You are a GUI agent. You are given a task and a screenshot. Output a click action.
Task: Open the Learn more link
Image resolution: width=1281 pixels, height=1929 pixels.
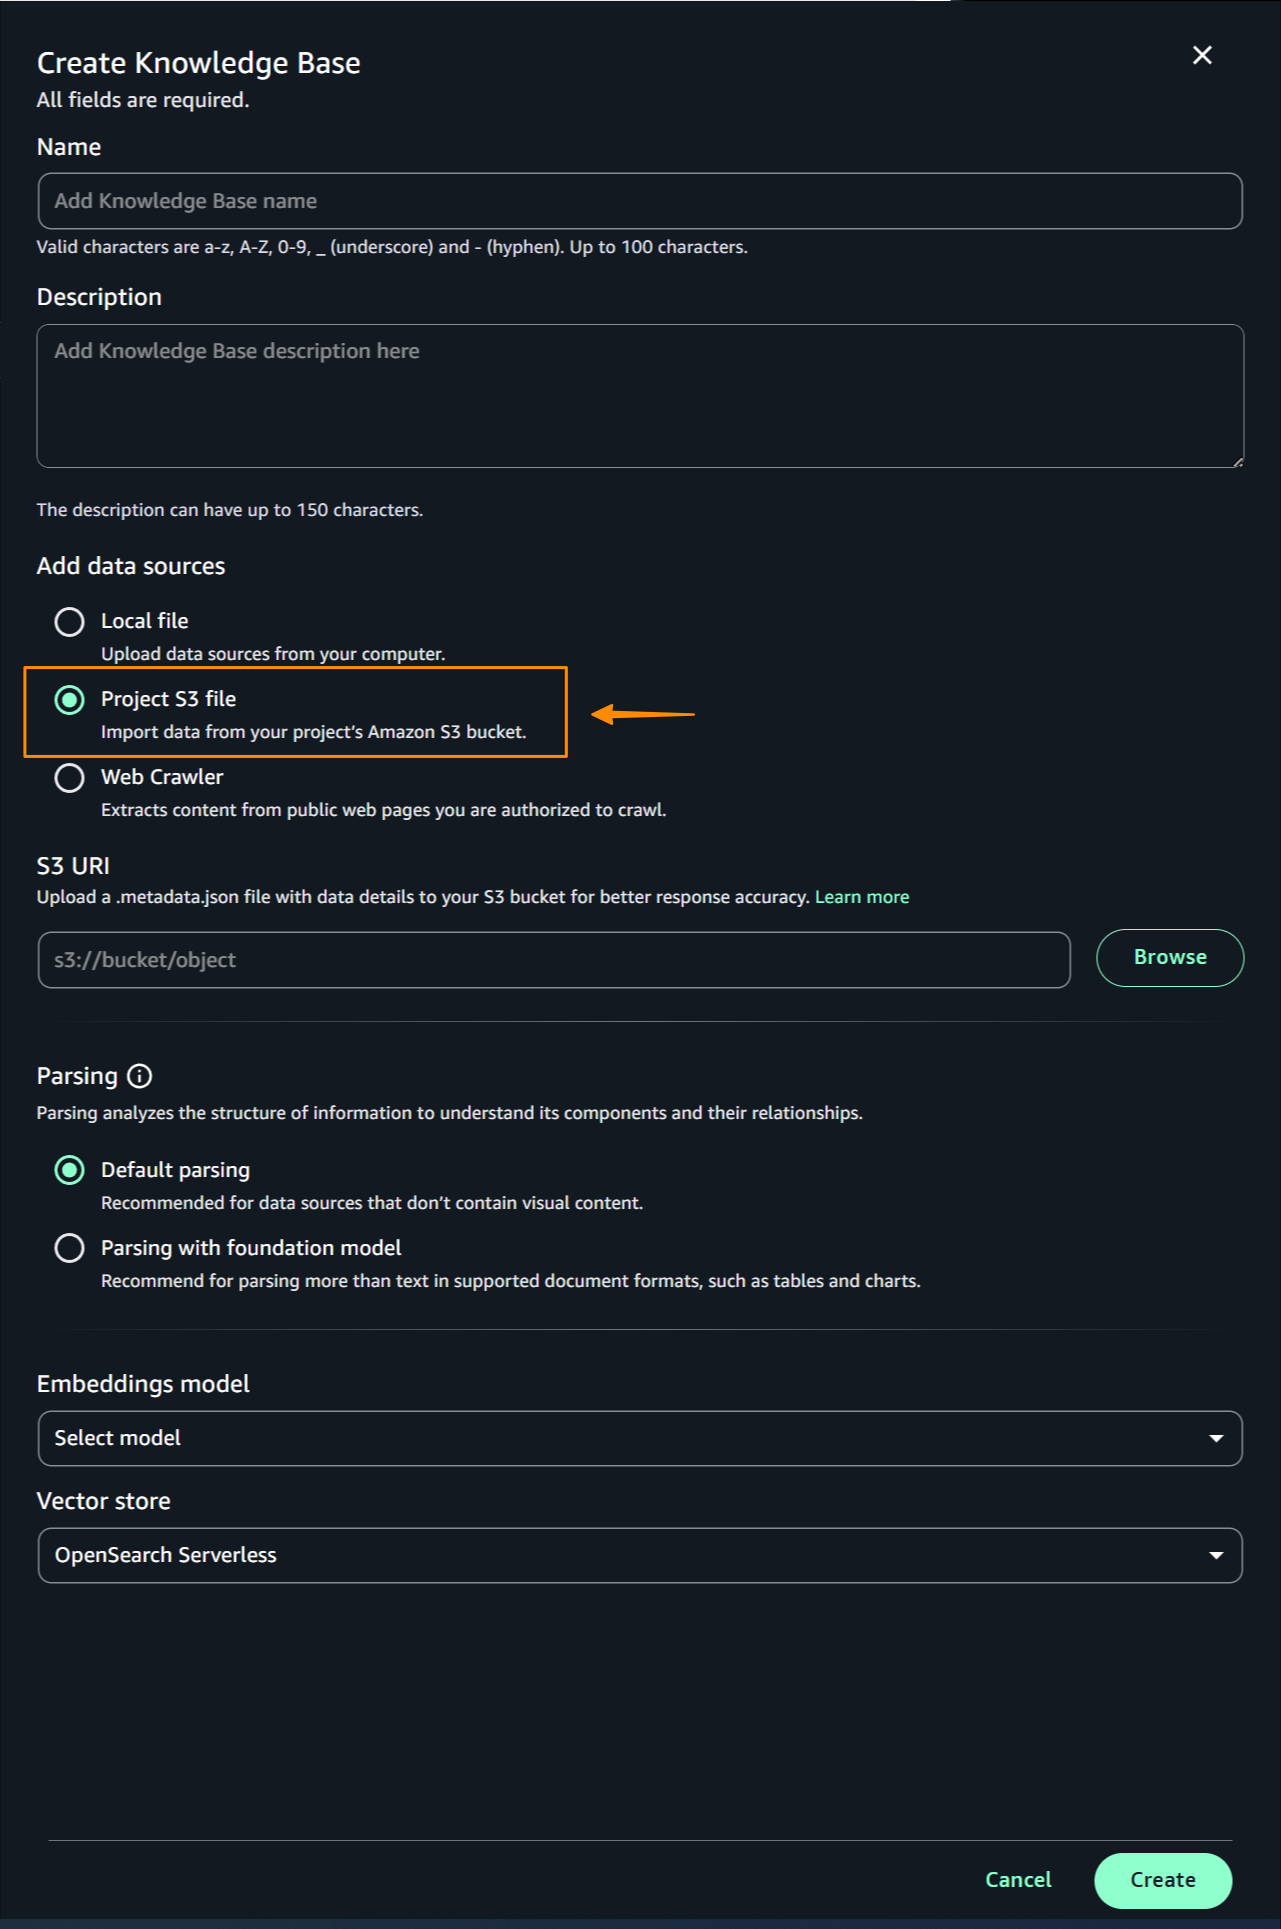(x=861, y=897)
